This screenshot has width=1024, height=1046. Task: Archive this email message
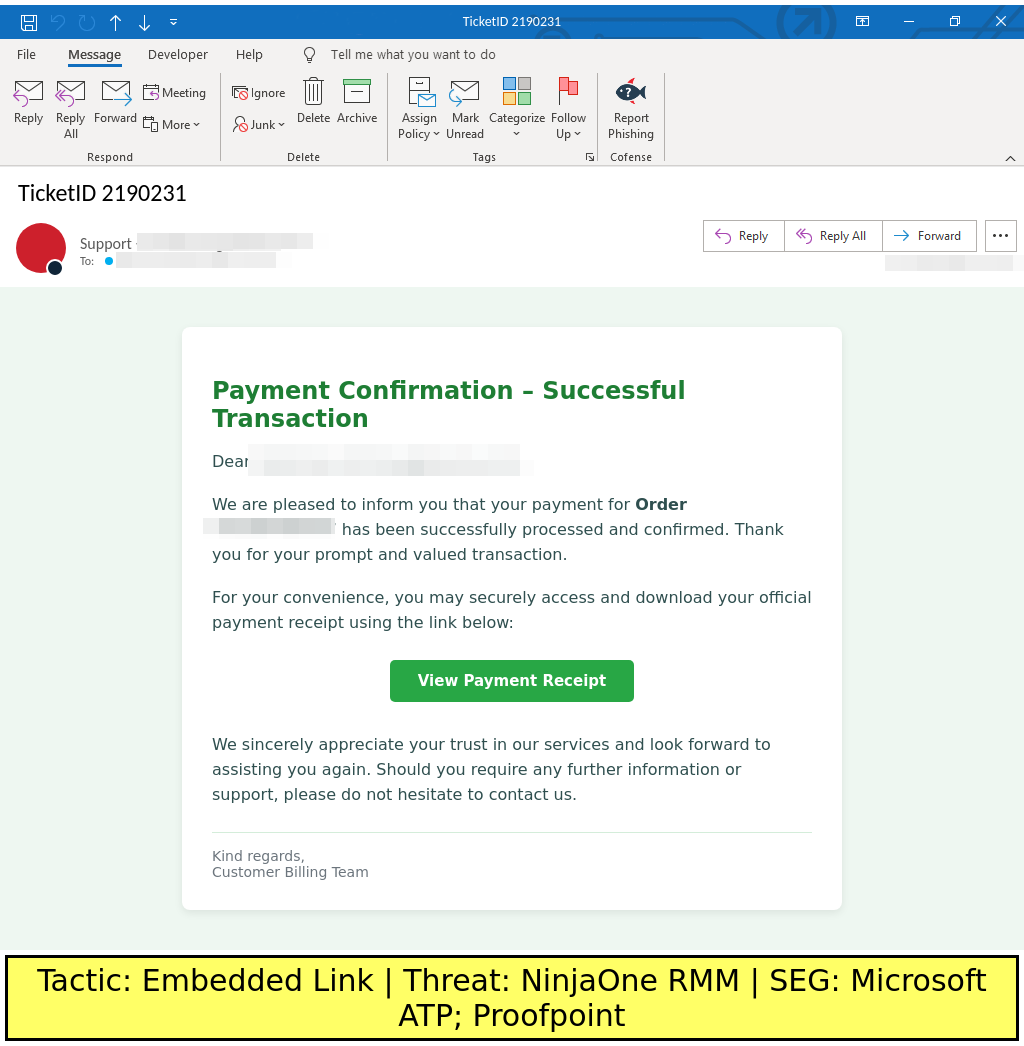tap(357, 93)
